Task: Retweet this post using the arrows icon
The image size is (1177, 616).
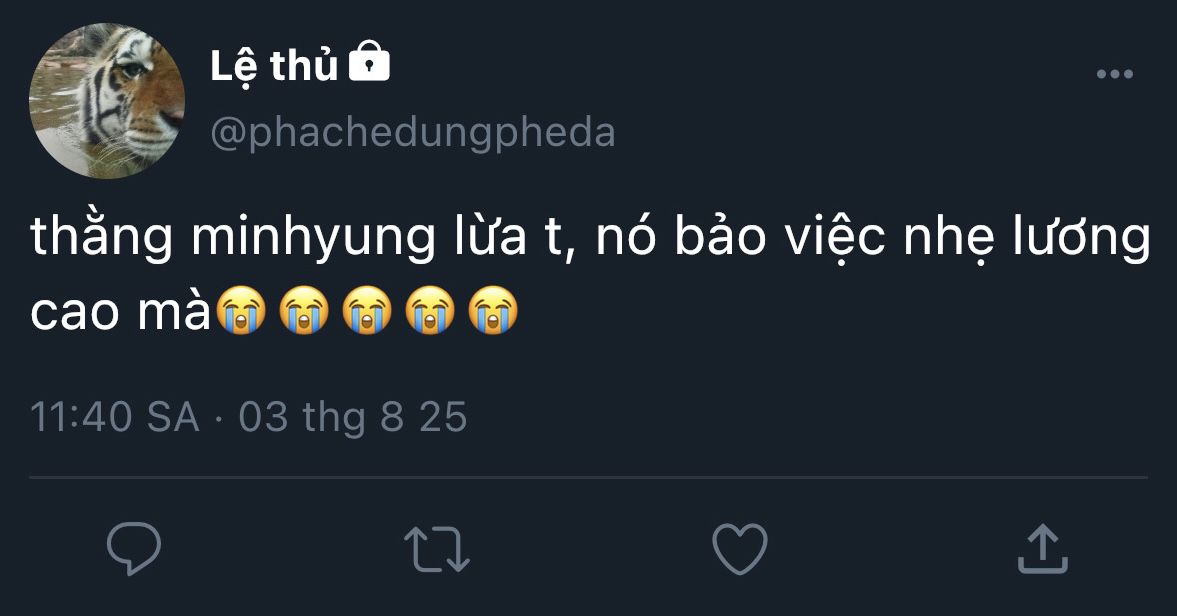Action: click(437, 550)
